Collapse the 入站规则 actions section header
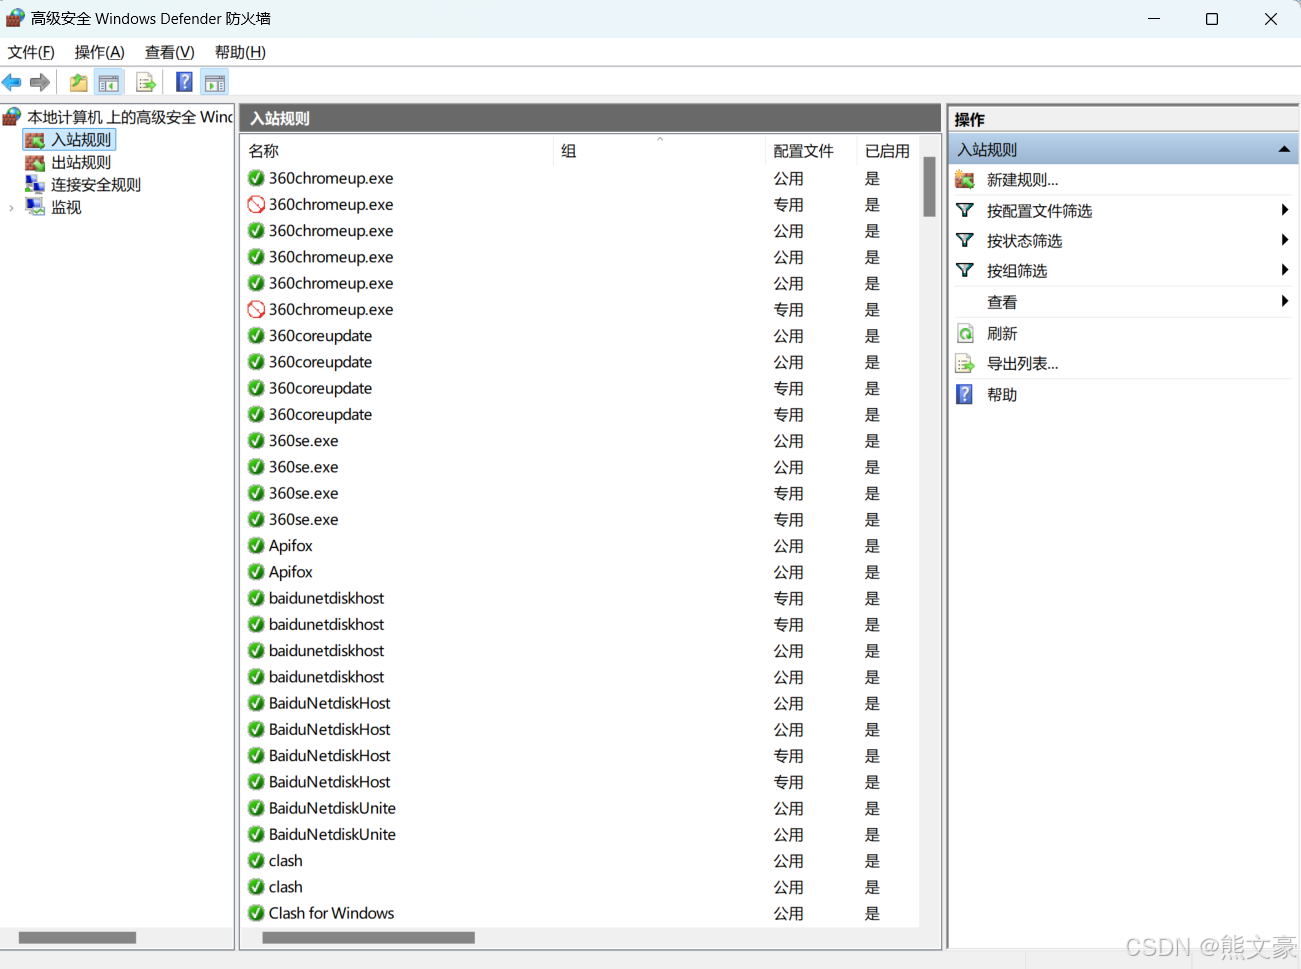Viewport: 1301px width, 969px height. click(1284, 150)
